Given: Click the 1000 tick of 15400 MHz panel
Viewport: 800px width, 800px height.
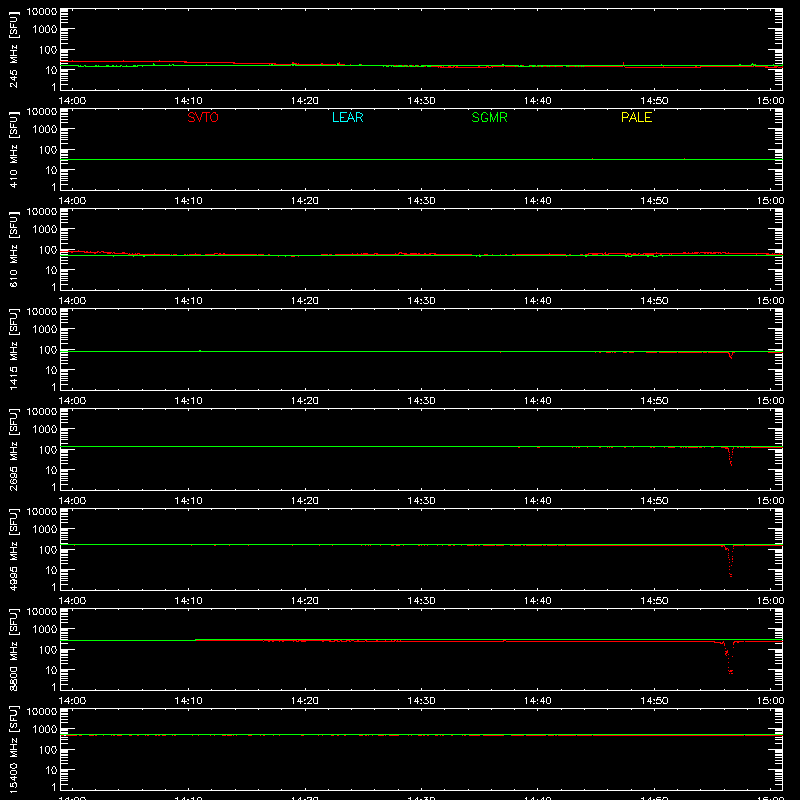Looking at the screenshot, I should click(45, 729).
